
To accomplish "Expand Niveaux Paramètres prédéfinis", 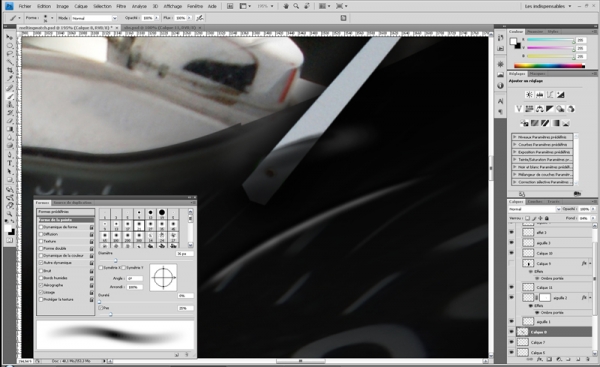I will (515, 137).
